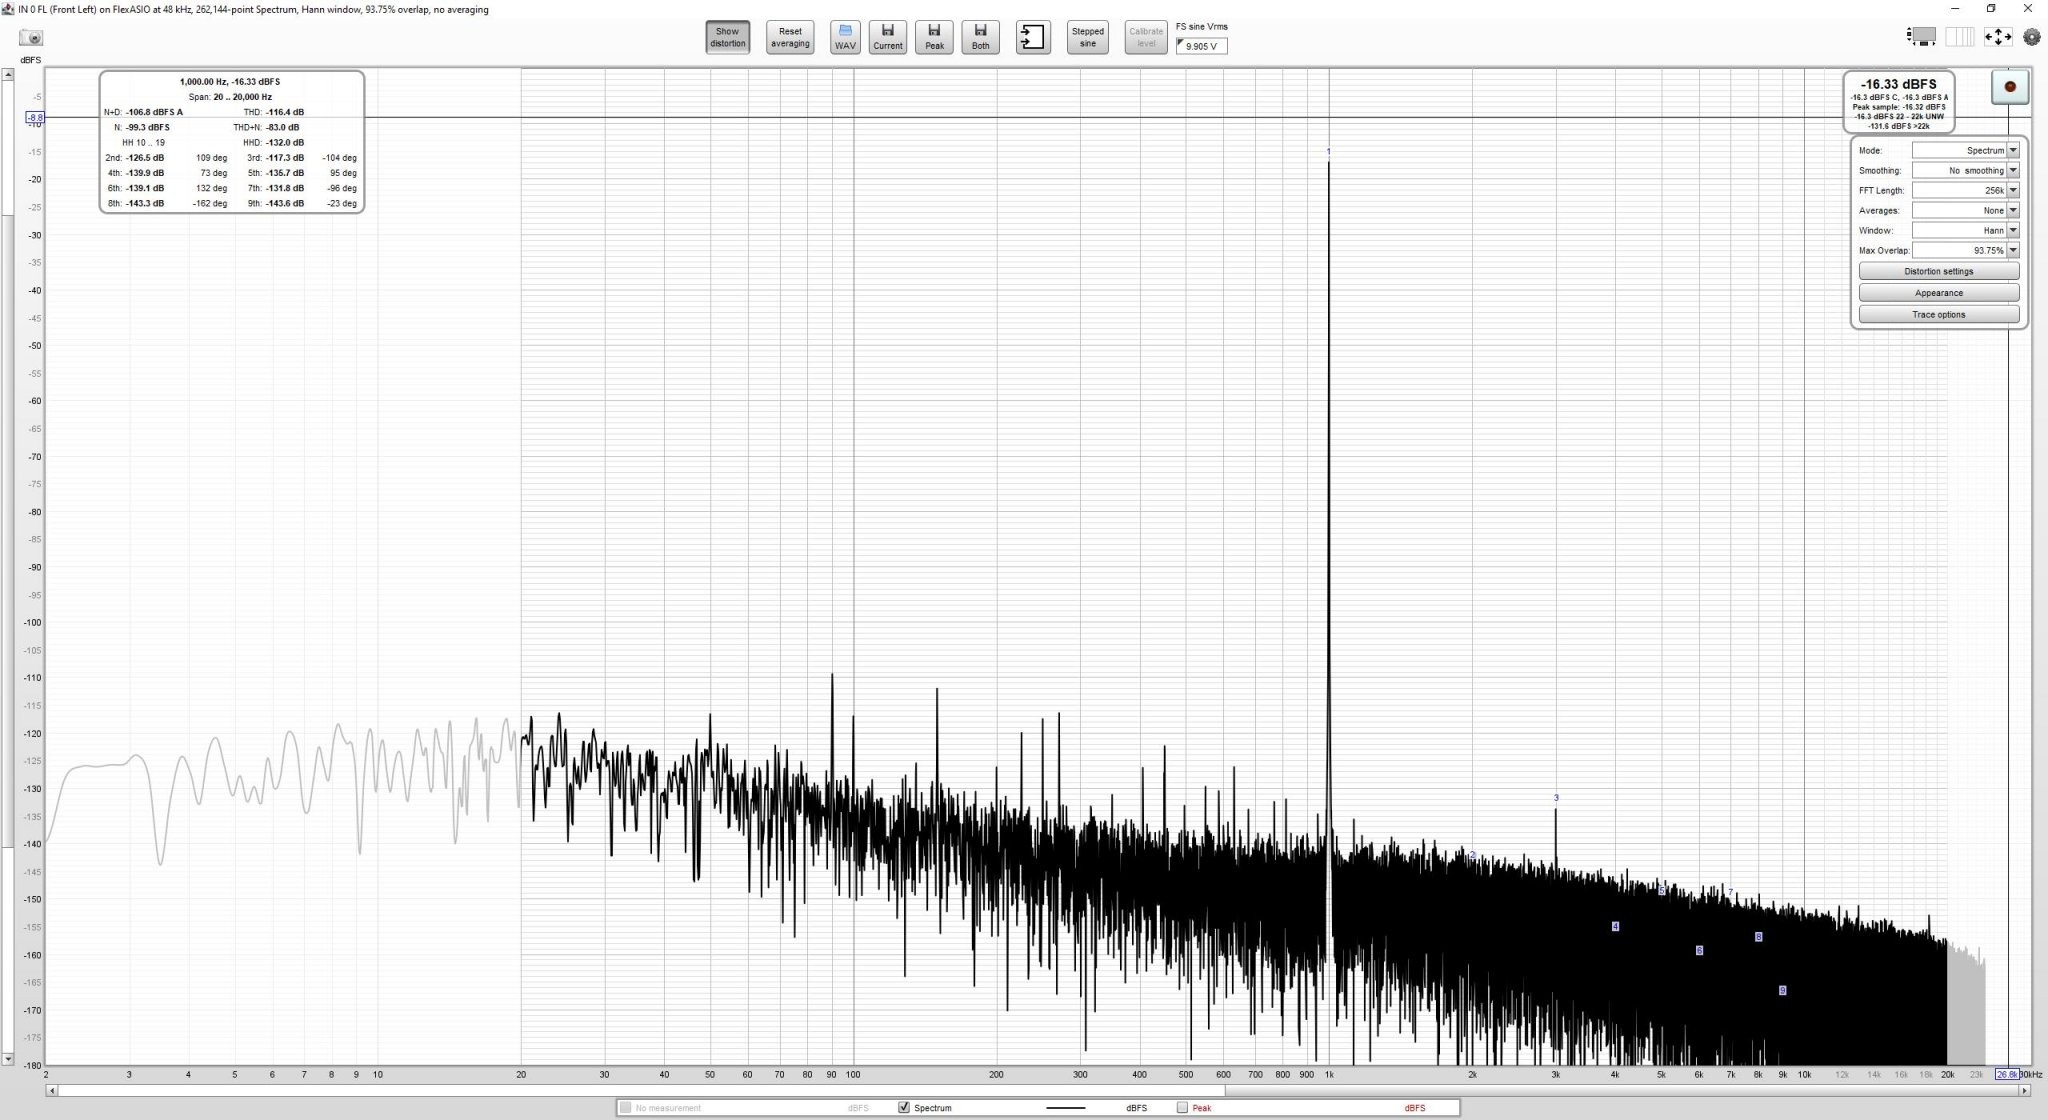Viewport: 2048px width, 1120px height.
Task: Save Both traces
Action: 980,38
